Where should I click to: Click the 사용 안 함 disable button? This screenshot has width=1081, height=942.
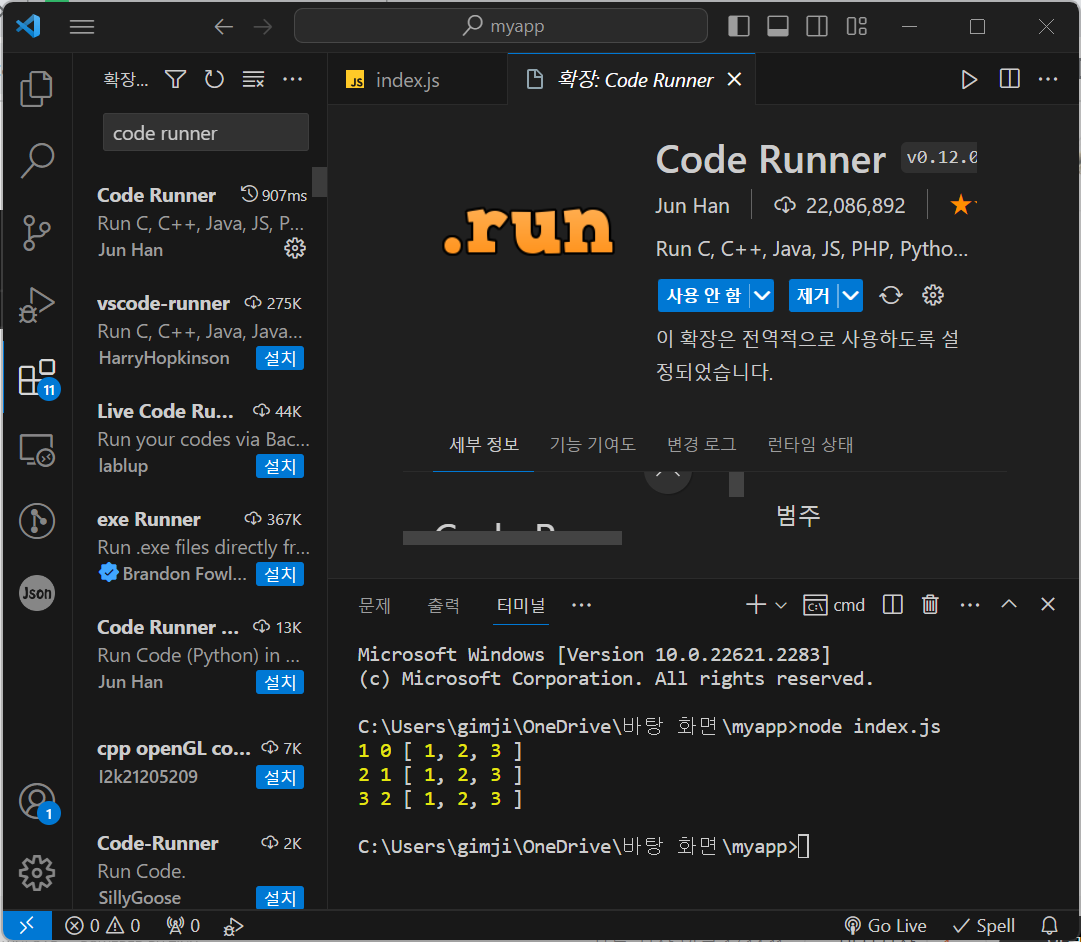click(x=703, y=296)
